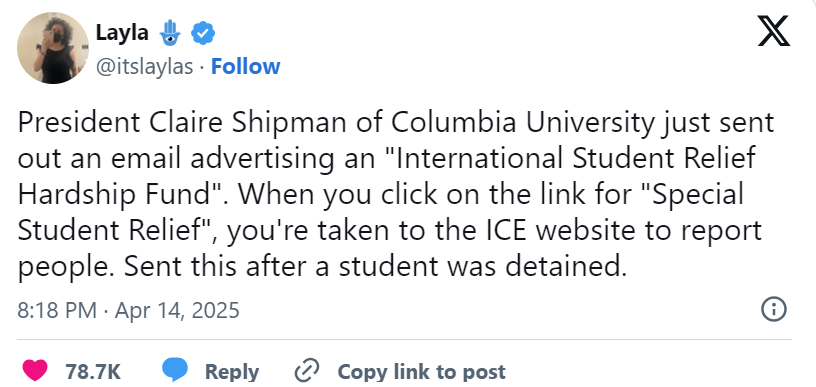Click the hamsa hand emoji next to Layla

point(170,32)
